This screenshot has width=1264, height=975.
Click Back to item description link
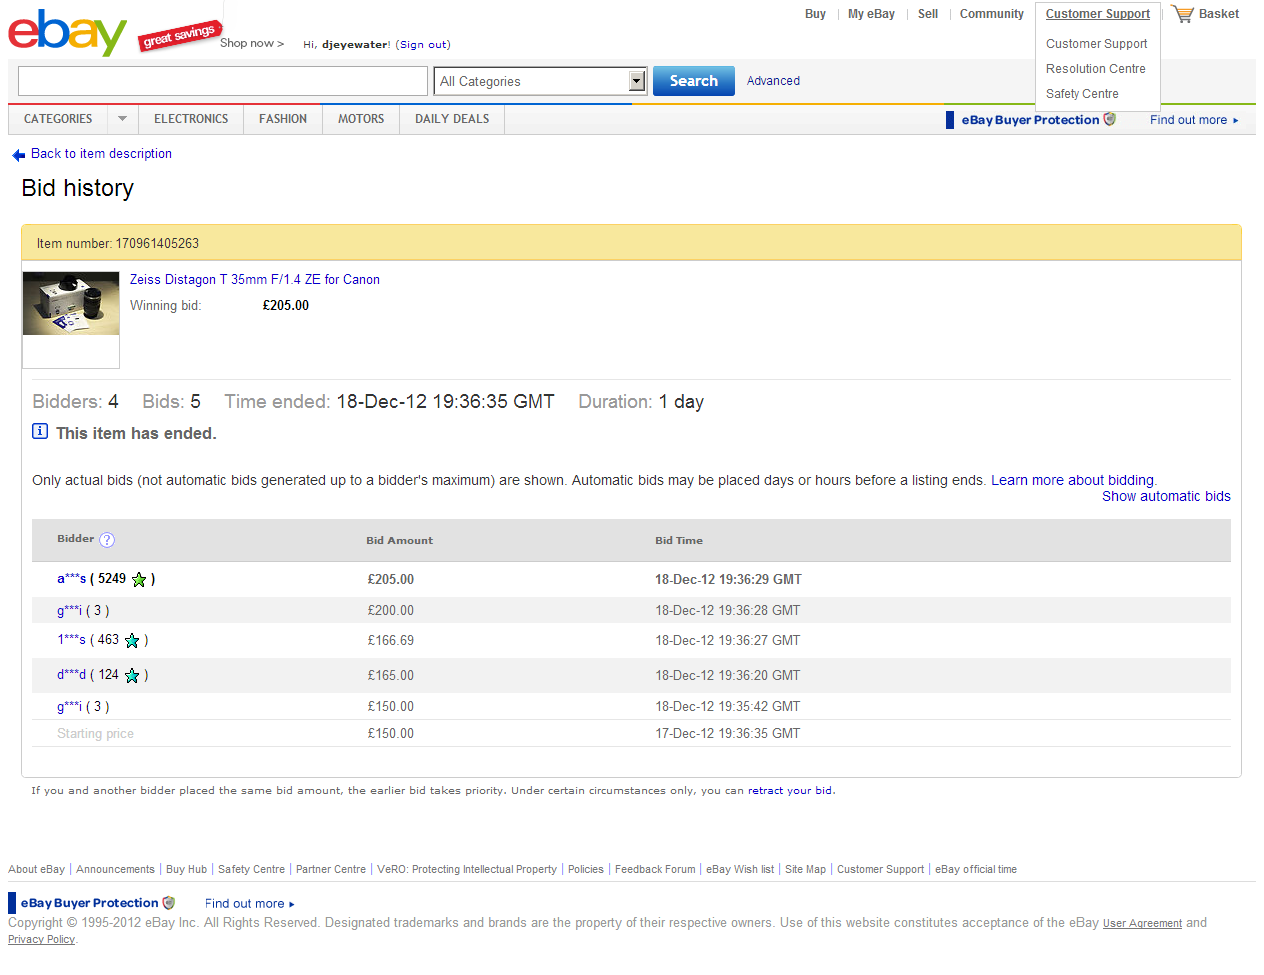101,154
